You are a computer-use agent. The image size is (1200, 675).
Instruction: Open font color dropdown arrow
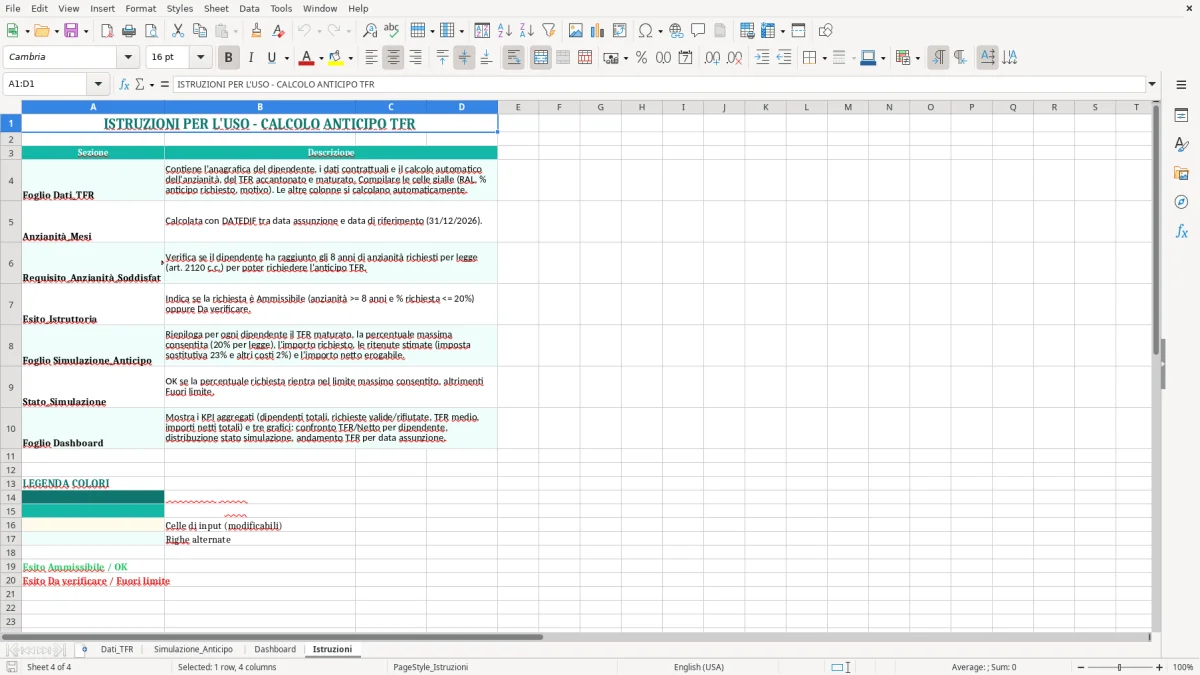pos(321,58)
